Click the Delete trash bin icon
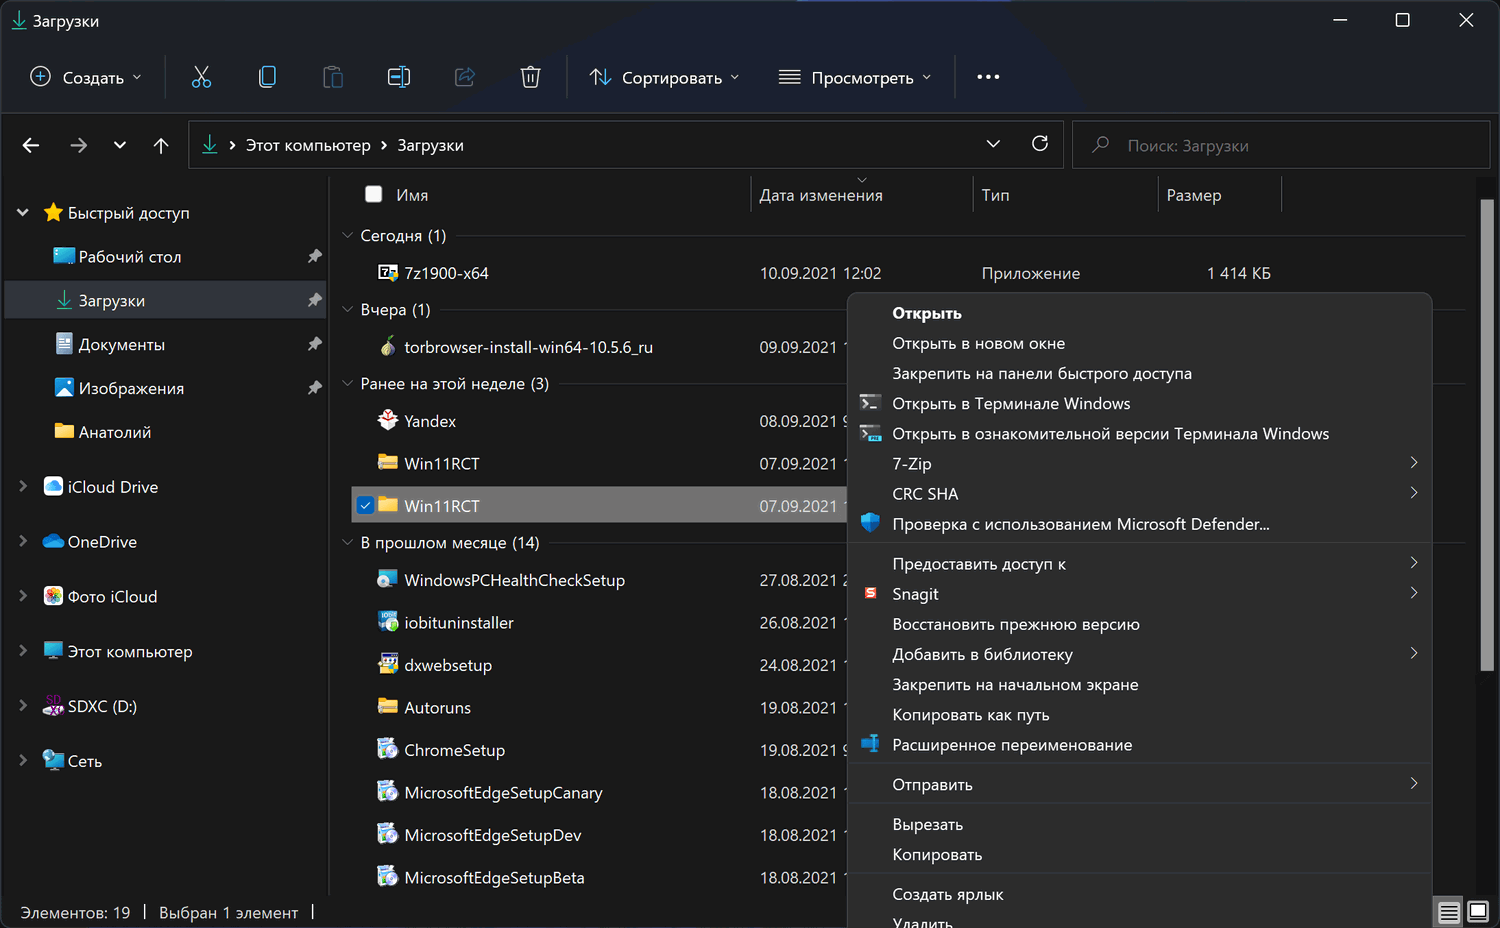Viewport: 1500px width, 928px height. [530, 77]
